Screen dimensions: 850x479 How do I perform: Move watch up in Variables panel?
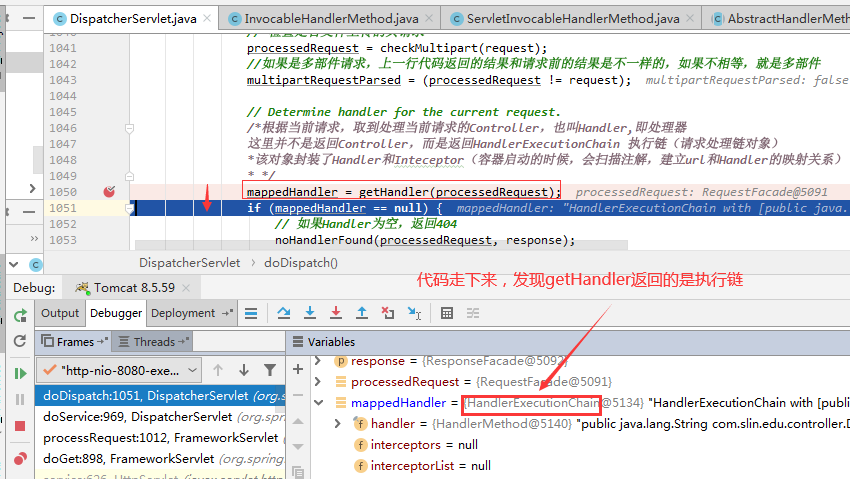click(x=298, y=421)
